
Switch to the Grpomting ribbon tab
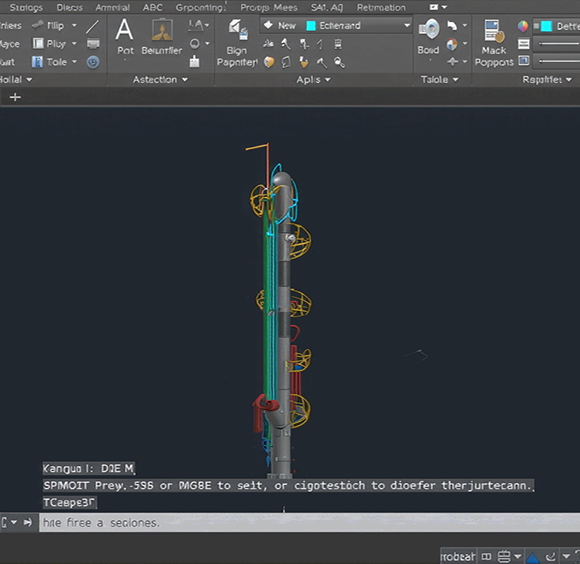click(200, 7)
